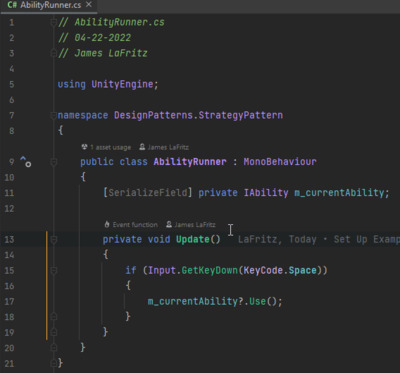The width and height of the screenshot is (400, 373).
Task: Click the 'Use' method call on line 17
Action: point(257,301)
